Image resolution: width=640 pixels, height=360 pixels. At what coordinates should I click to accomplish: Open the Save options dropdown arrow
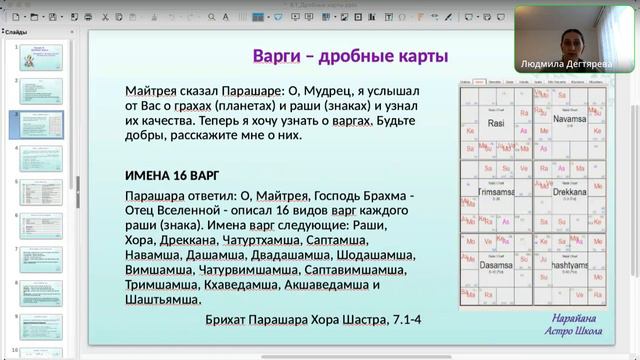tap(62, 17)
